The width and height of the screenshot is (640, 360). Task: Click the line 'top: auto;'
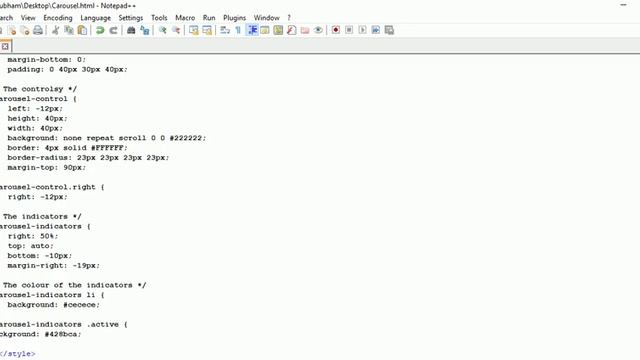[30, 246]
